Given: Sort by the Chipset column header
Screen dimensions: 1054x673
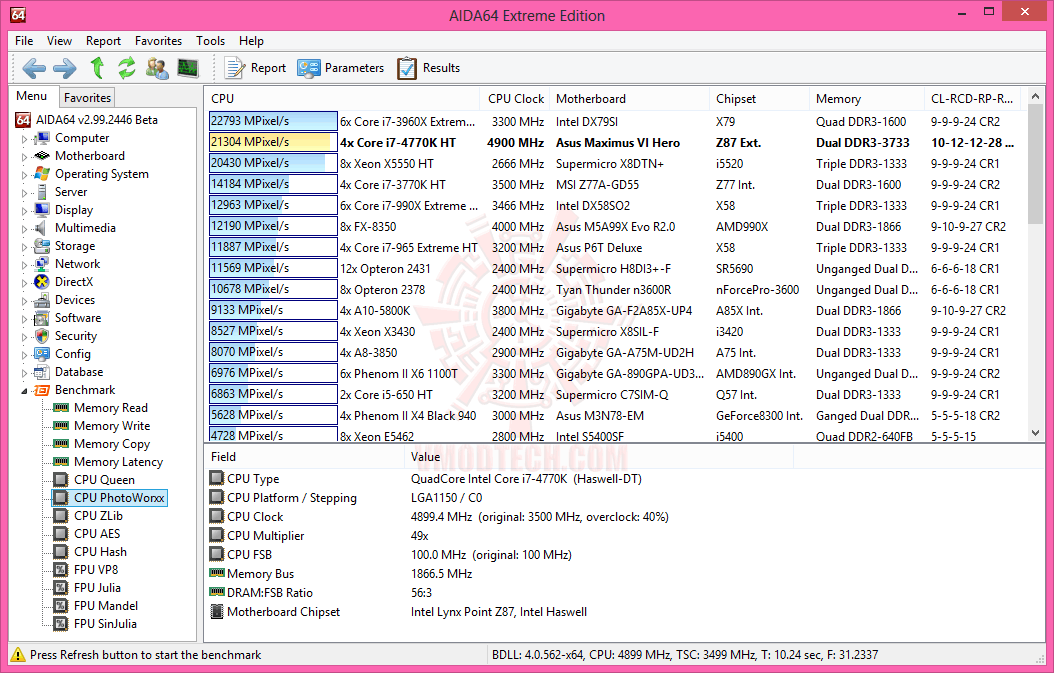Looking at the screenshot, I should pos(759,98).
